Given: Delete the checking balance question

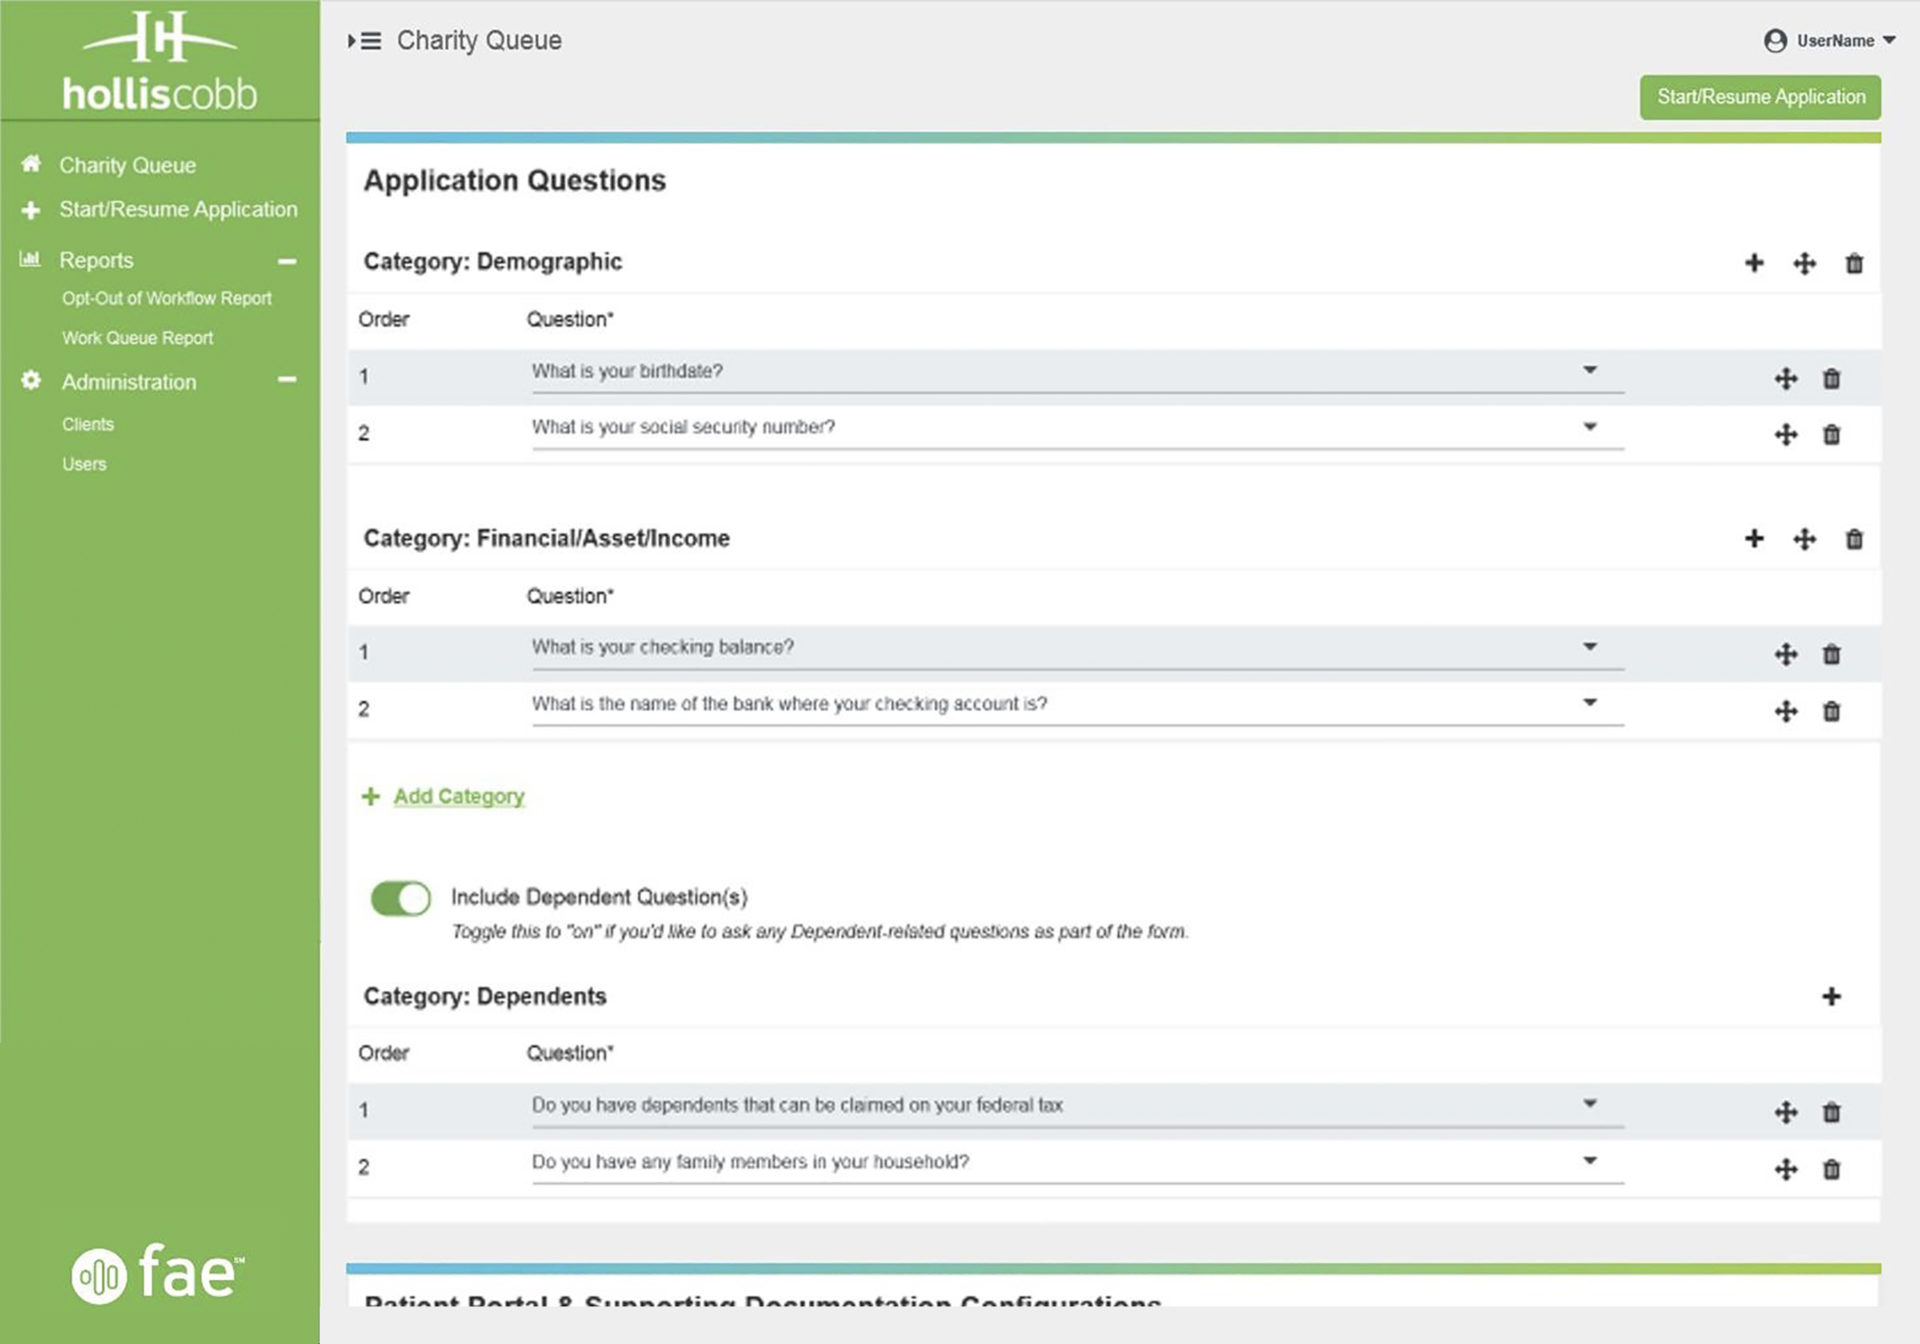Looking at the screenshot, I should (1831, 655).
